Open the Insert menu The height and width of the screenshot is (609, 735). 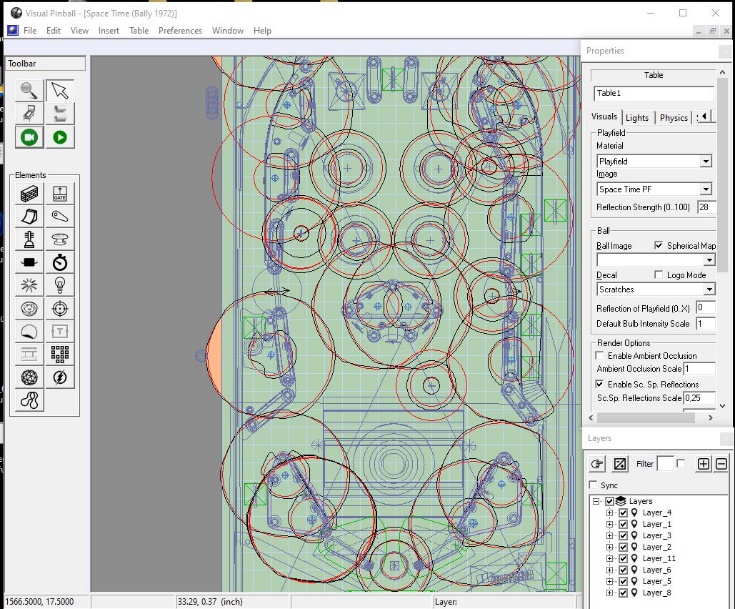pos(108,30)
